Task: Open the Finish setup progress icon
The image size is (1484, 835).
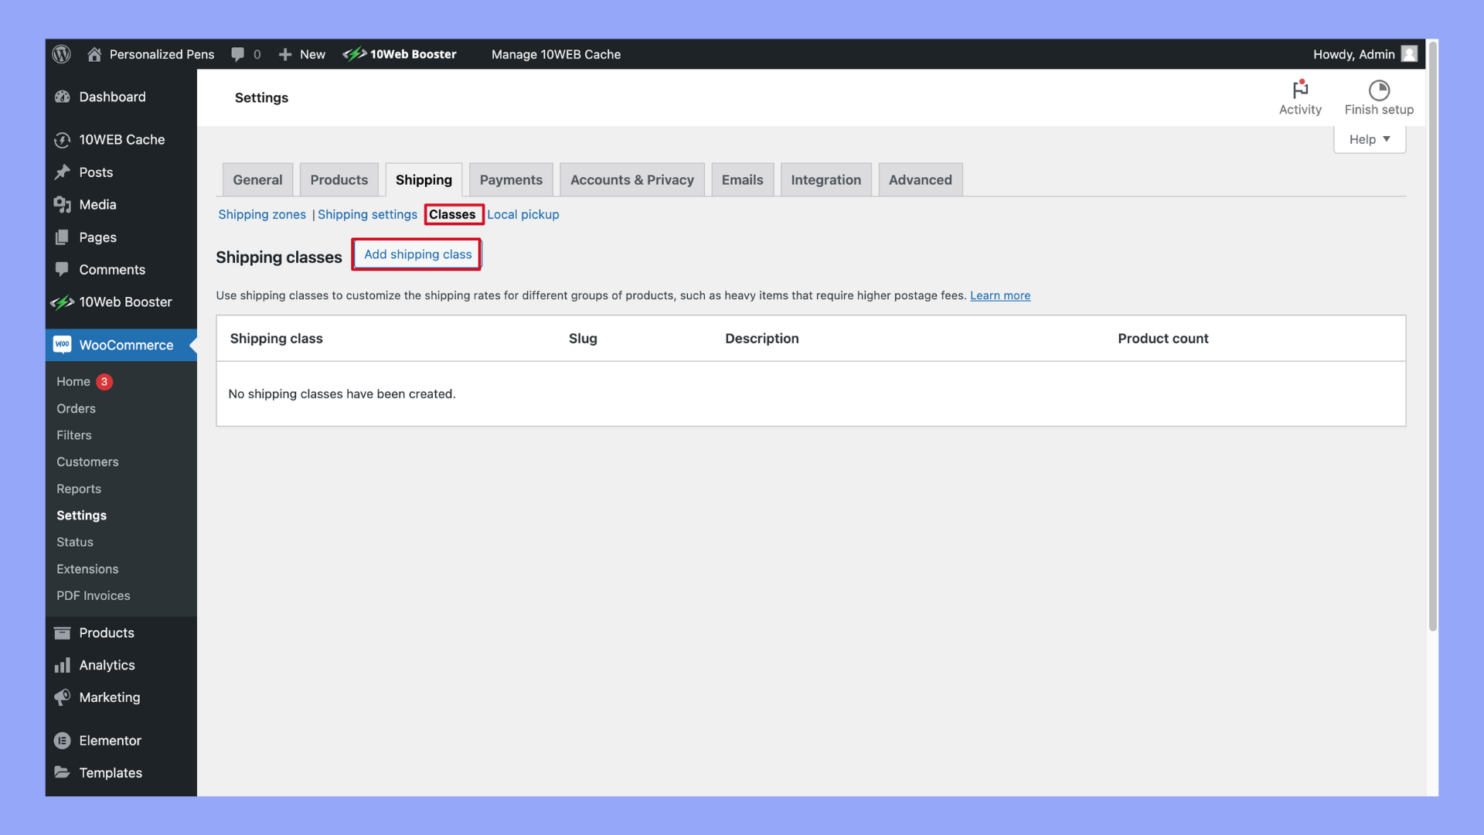Action: tap(1379, 90)
